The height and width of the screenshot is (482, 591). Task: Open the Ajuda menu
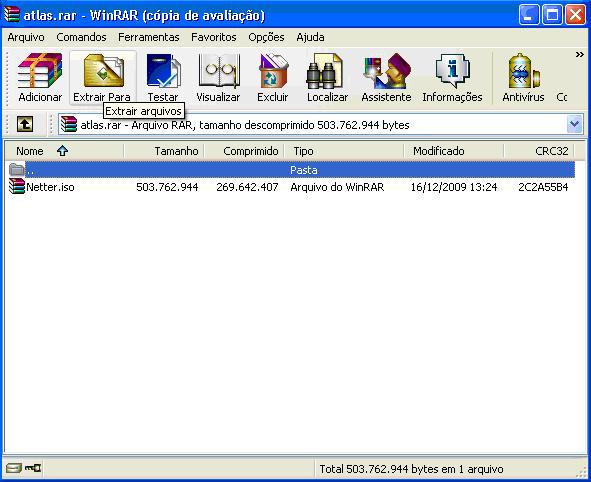tap(310, 37)
